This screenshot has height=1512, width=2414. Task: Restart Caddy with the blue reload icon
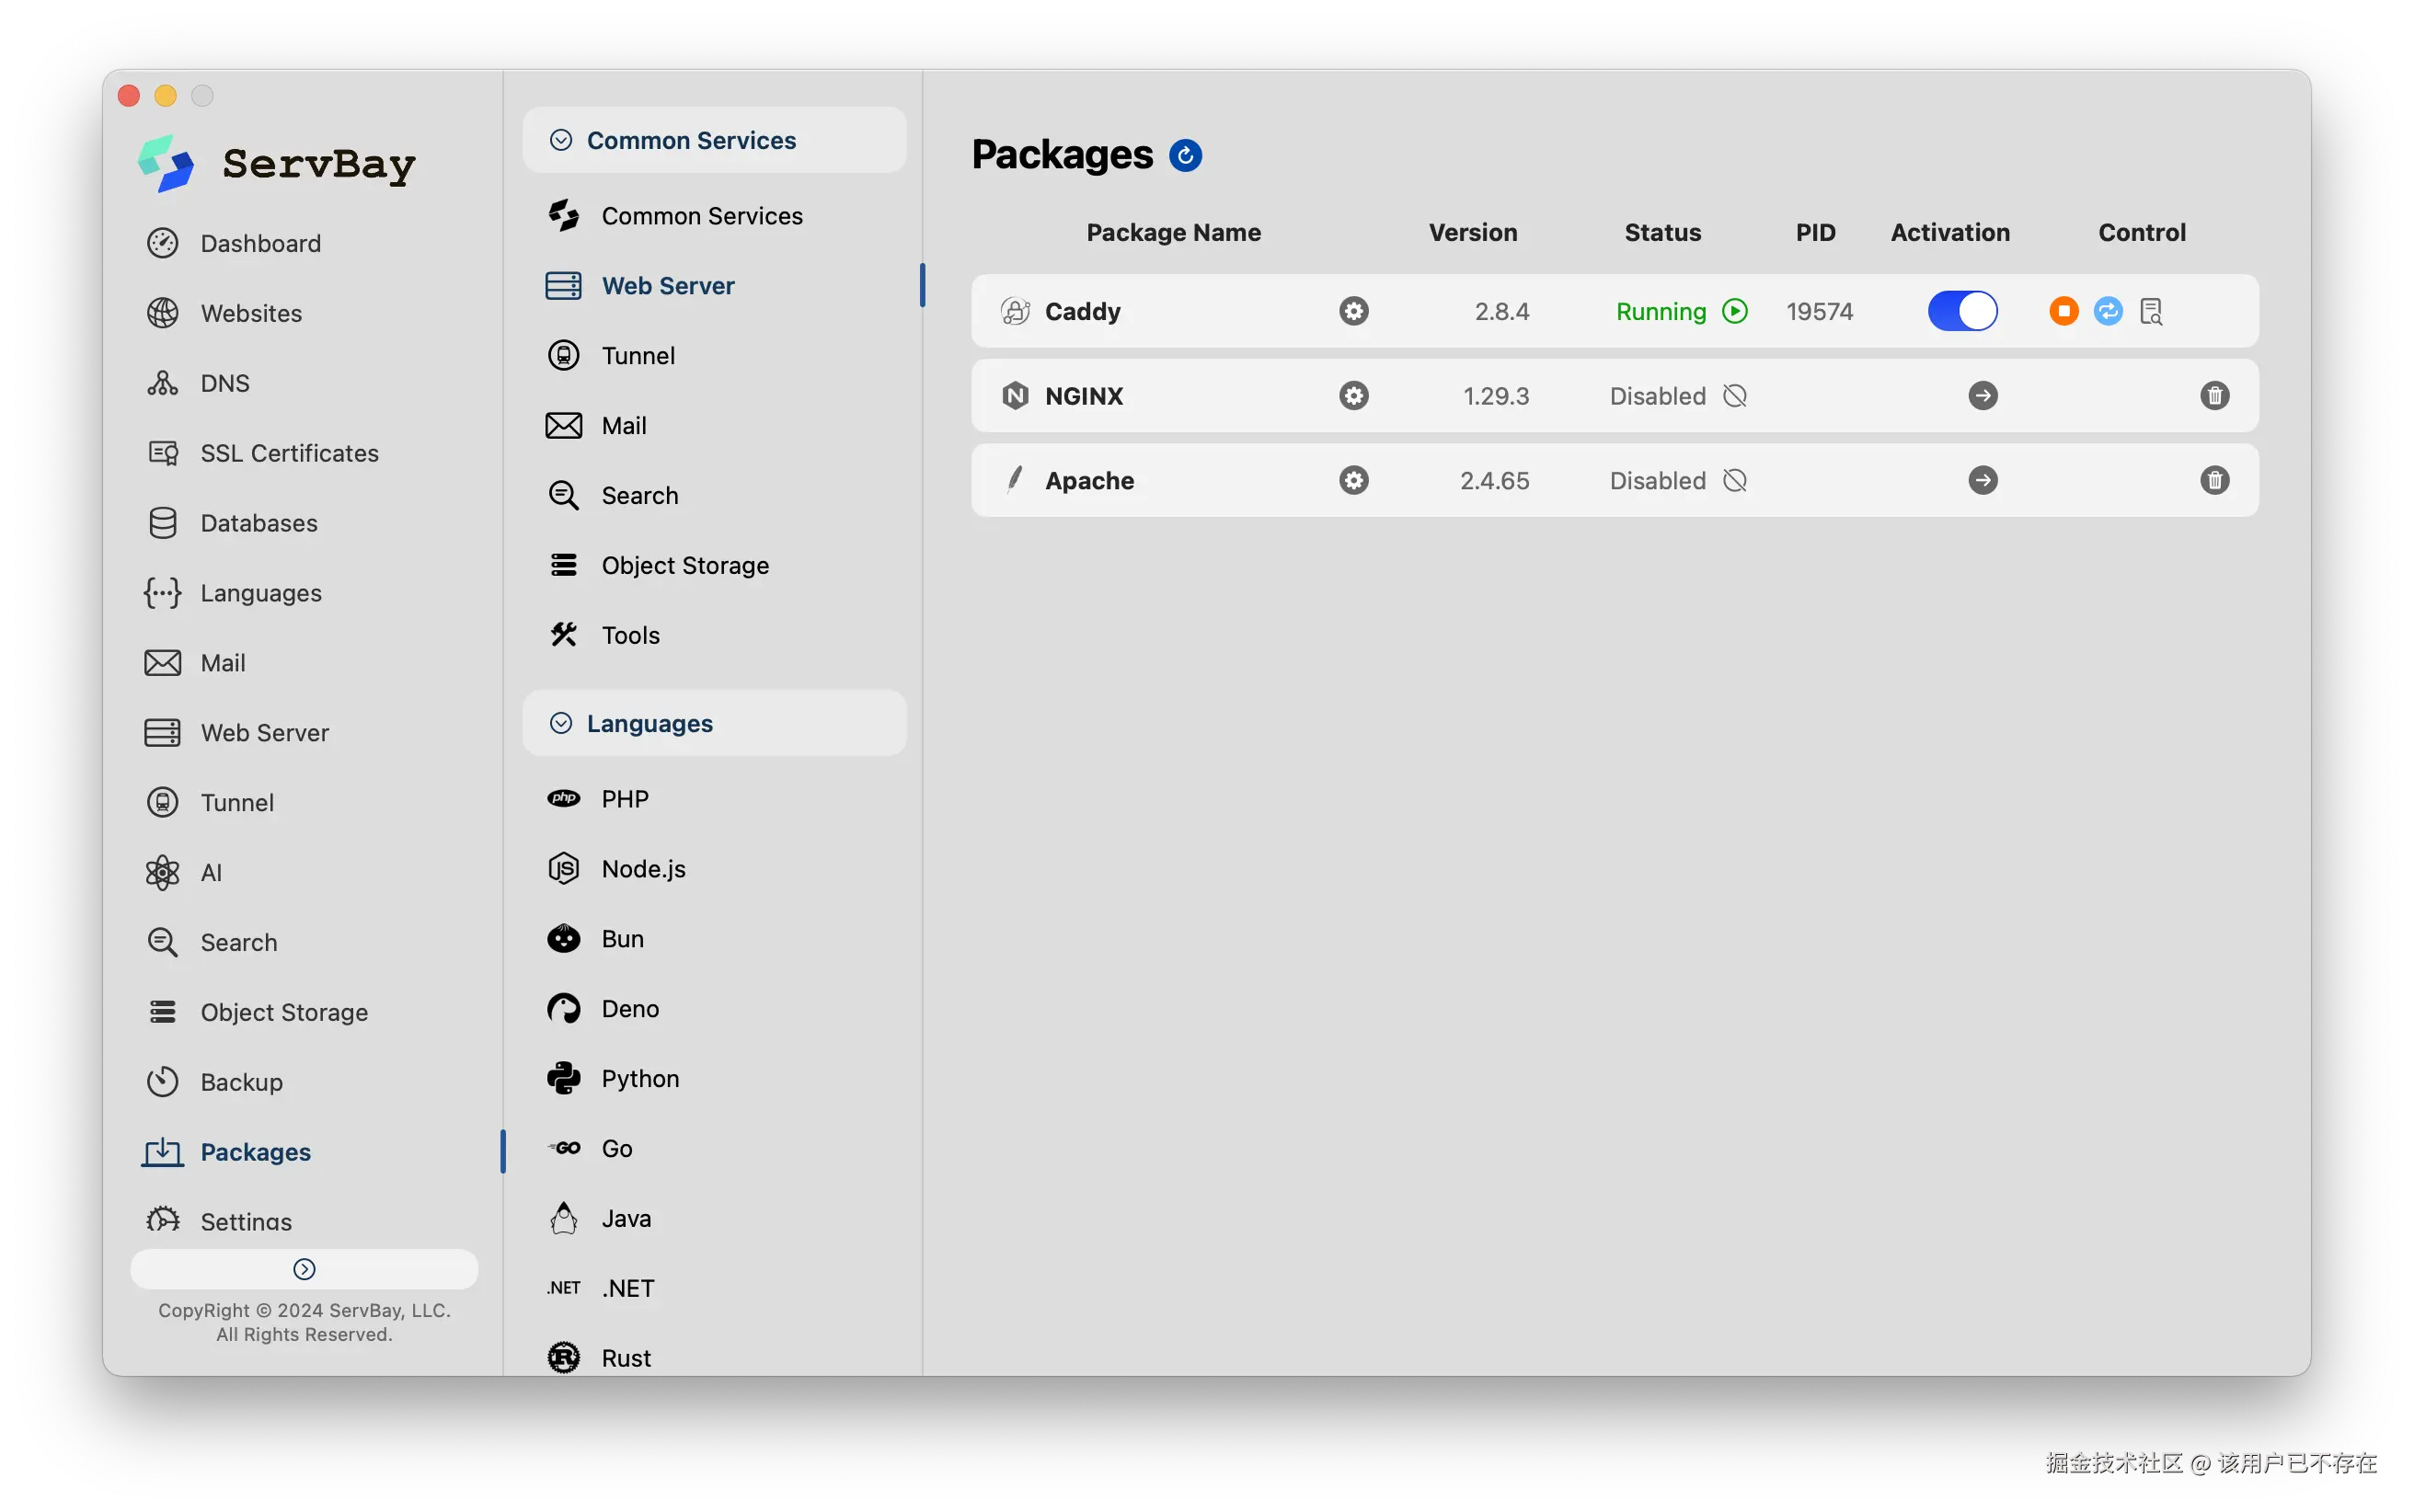coord(2107,311)
